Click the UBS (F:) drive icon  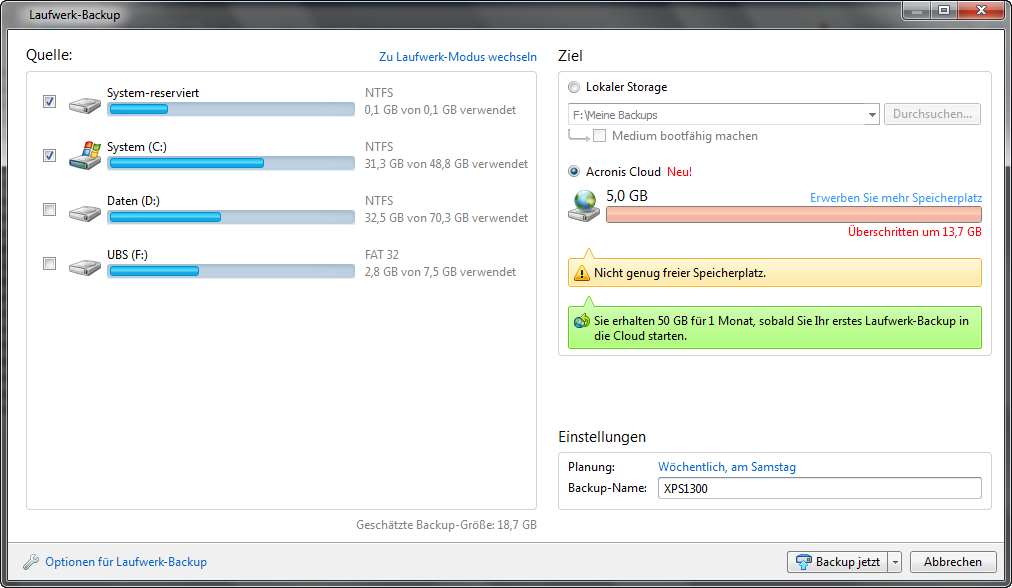pos(84,265)
